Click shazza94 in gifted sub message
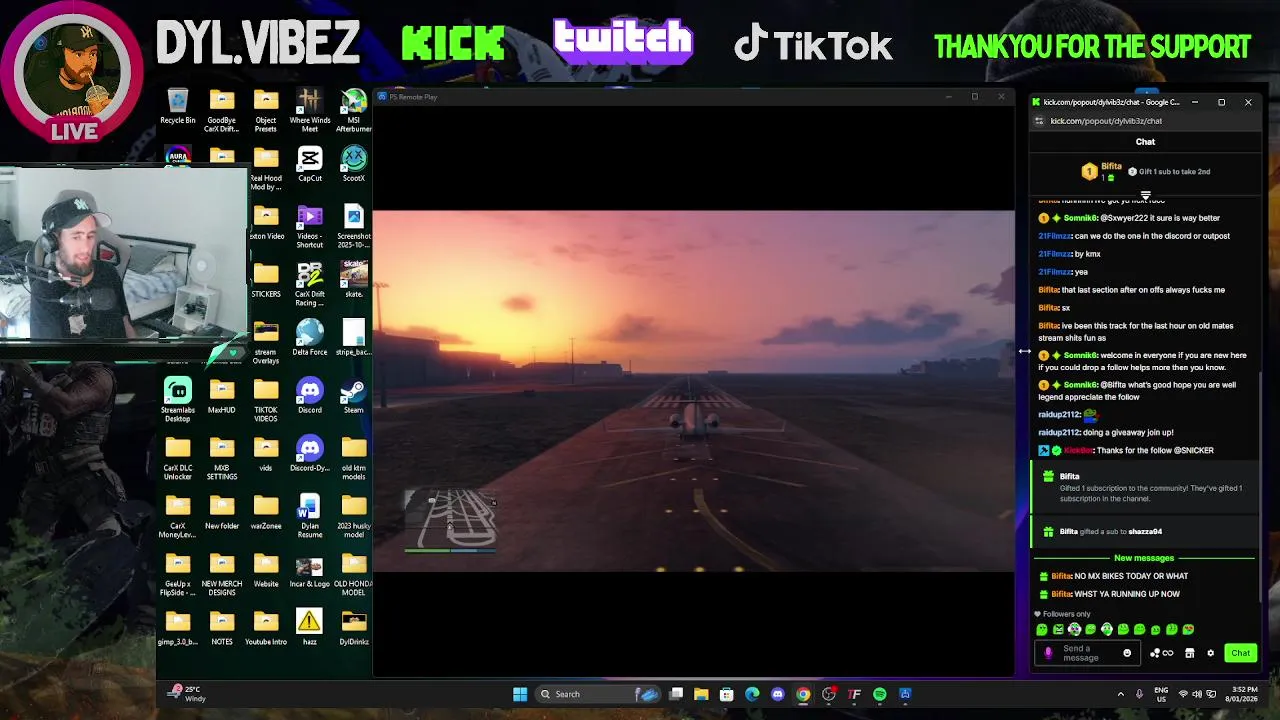 pyautogui.click(x=1145, y=531)
